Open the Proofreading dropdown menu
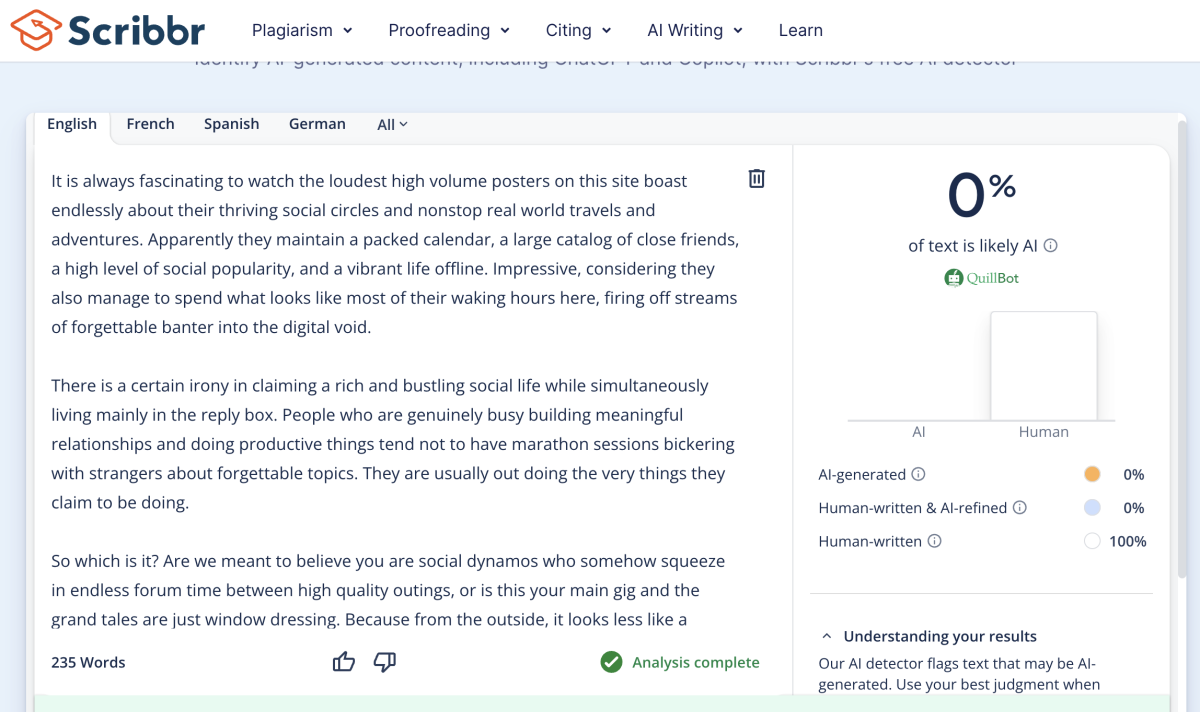The width and height of the screenshot is (1200, 712). [449, 30]
